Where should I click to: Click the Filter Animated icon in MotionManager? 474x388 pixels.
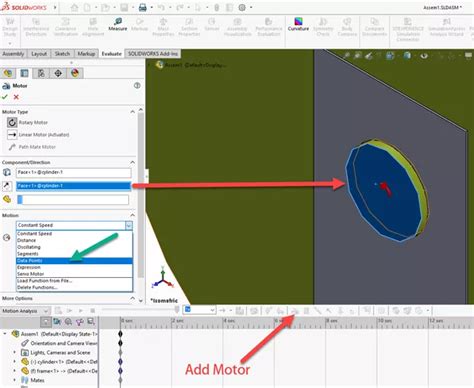[57, 321]
